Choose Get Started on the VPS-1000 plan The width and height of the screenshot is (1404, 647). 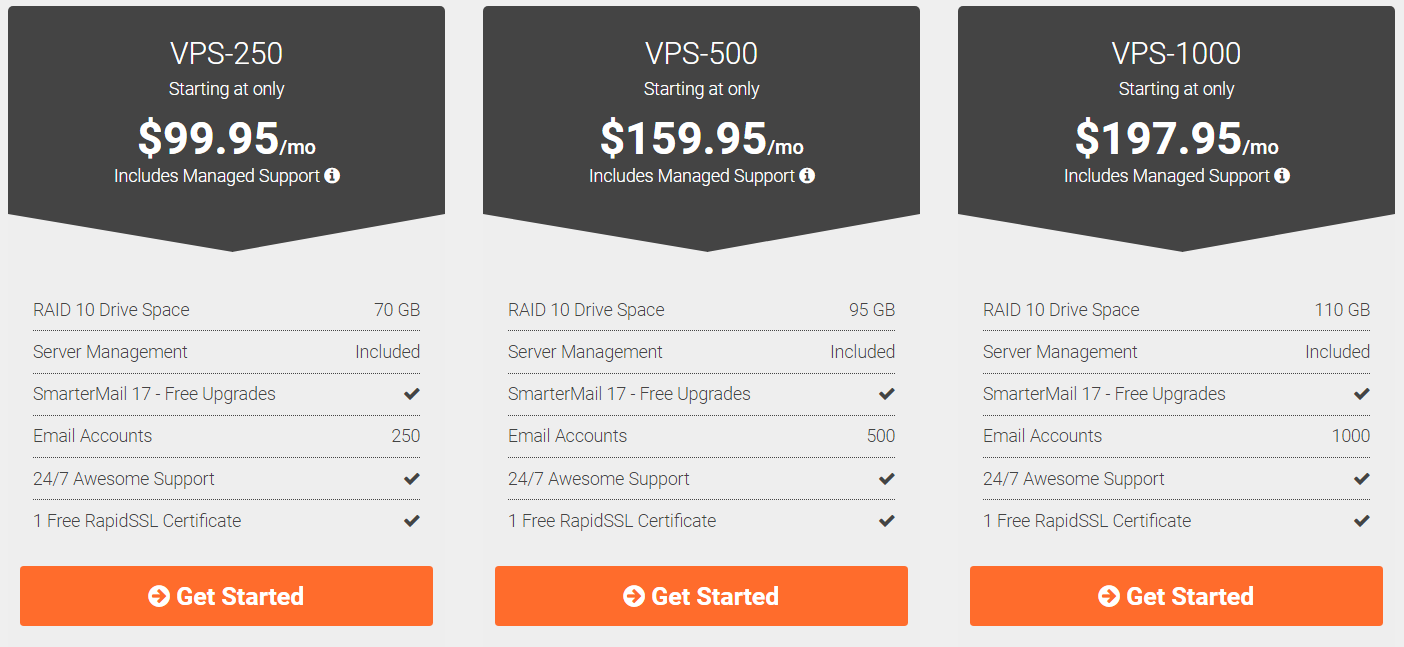(x=1176, y=596)
